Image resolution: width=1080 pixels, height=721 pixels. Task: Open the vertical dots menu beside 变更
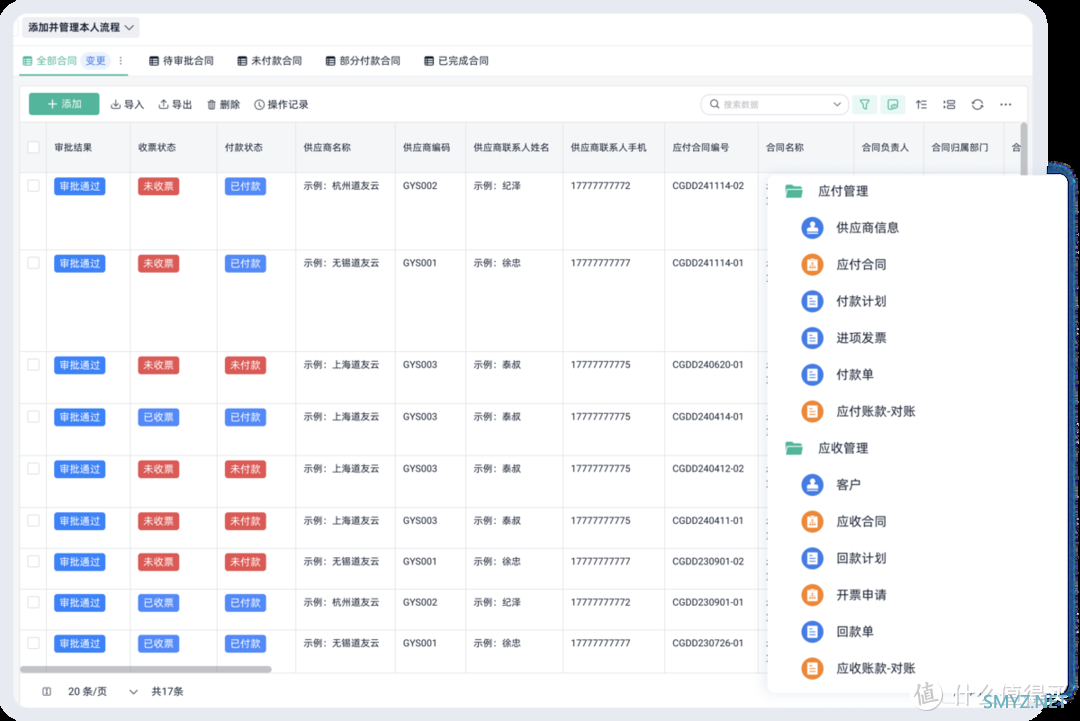click(x=121, y=61)
